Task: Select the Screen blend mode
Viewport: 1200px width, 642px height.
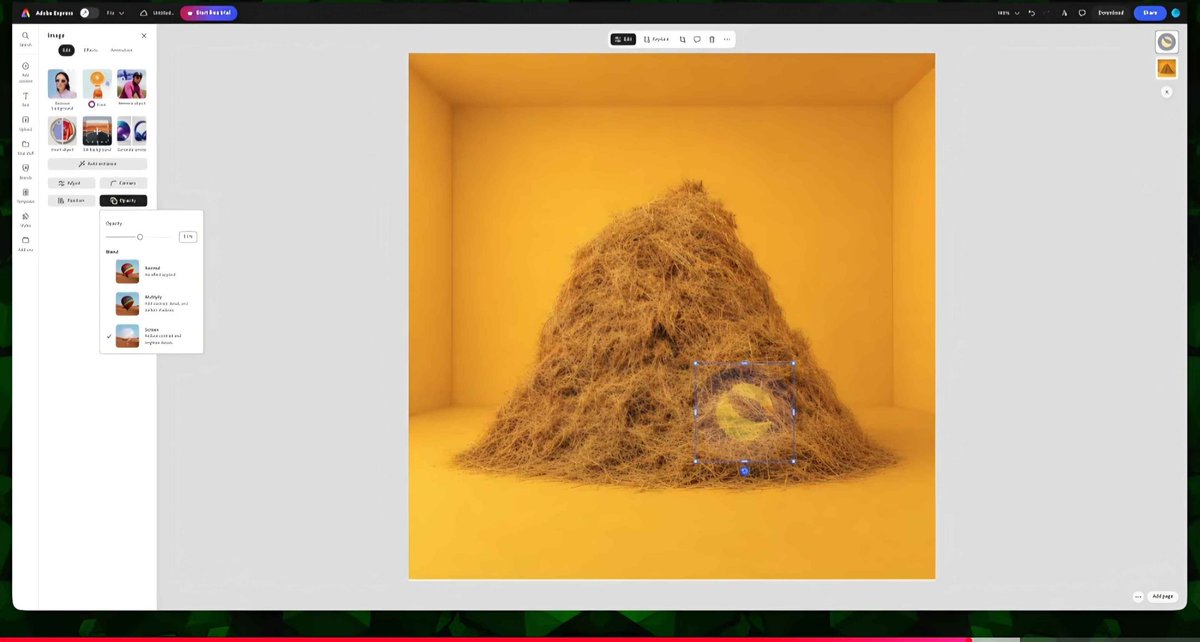Action: click(152, 336)
